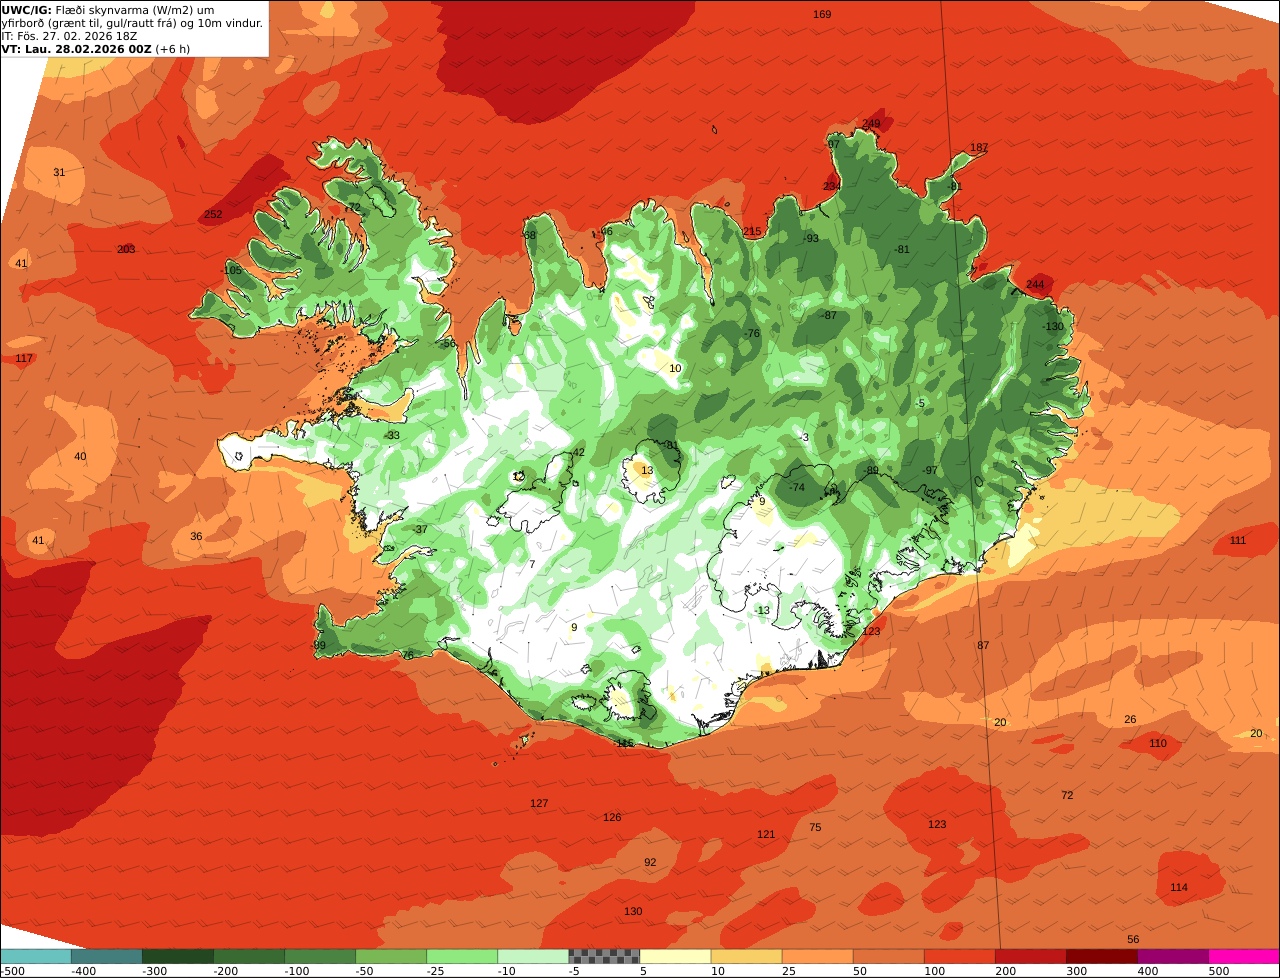Click the map value 187
1280x978 pixels.
click(979, 147)
